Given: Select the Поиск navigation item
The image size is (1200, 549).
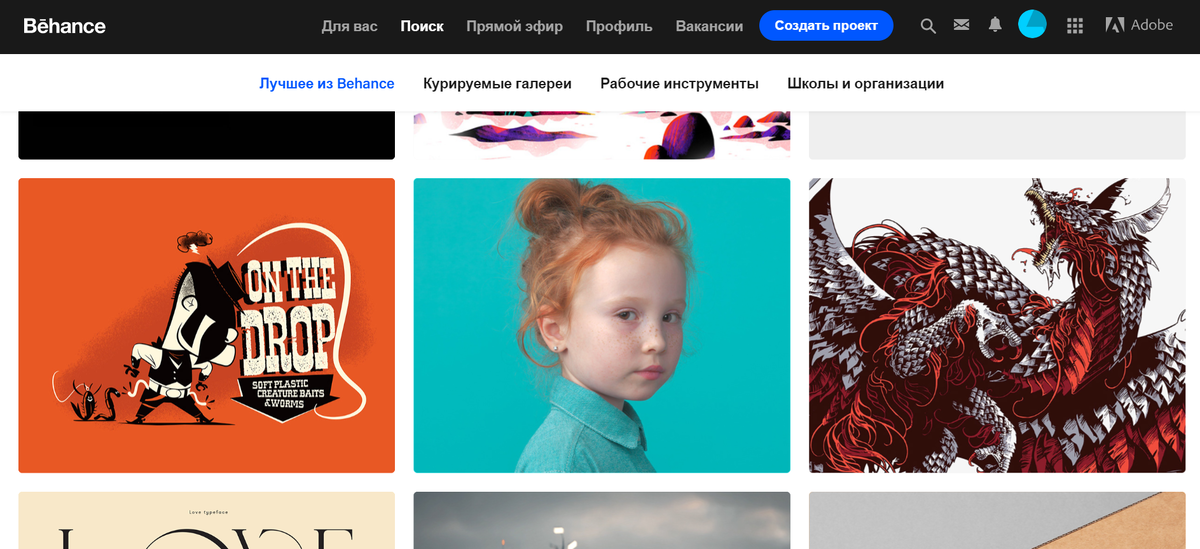Looking at the screenshot, I should pyautogui.click(x=422, y=26).
